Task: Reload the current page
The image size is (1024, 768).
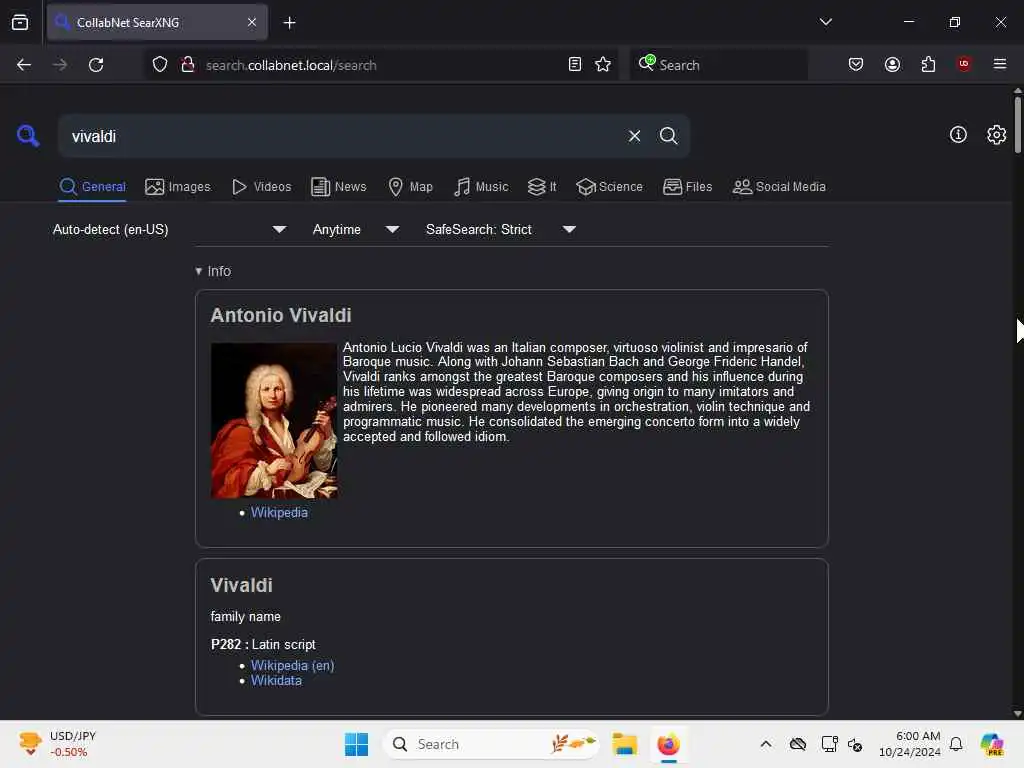Action: [96, 65]
